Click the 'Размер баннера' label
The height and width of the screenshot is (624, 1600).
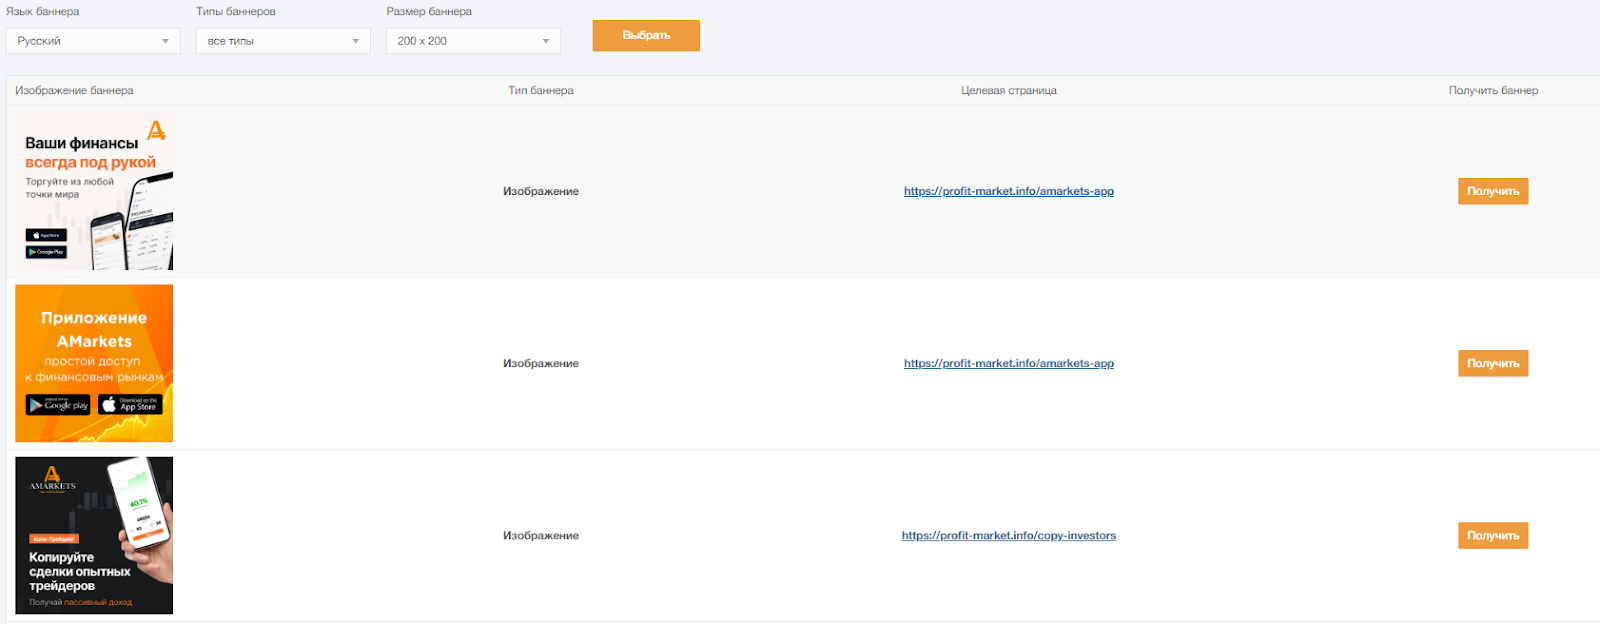coord(429,11)
